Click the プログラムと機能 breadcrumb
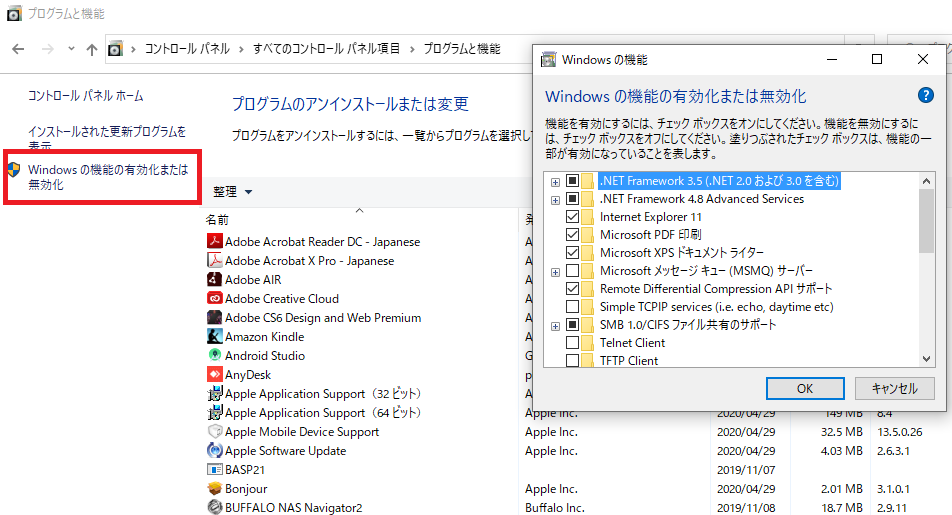 (x=462, y=49)
